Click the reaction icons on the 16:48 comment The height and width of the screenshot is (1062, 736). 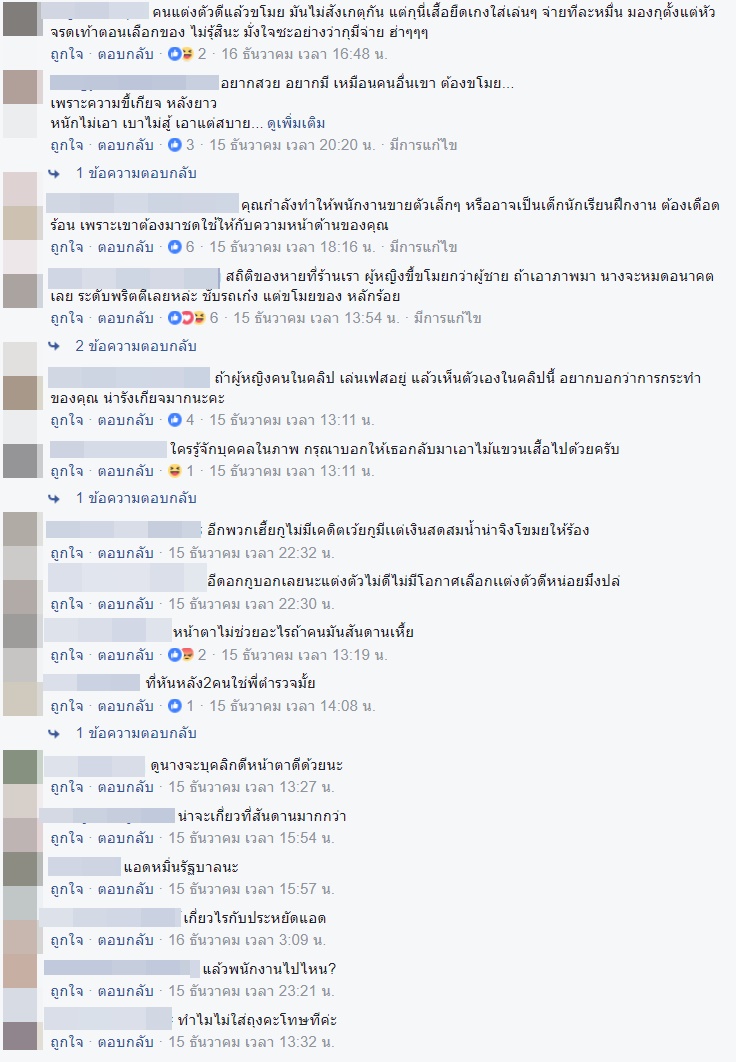181,54
